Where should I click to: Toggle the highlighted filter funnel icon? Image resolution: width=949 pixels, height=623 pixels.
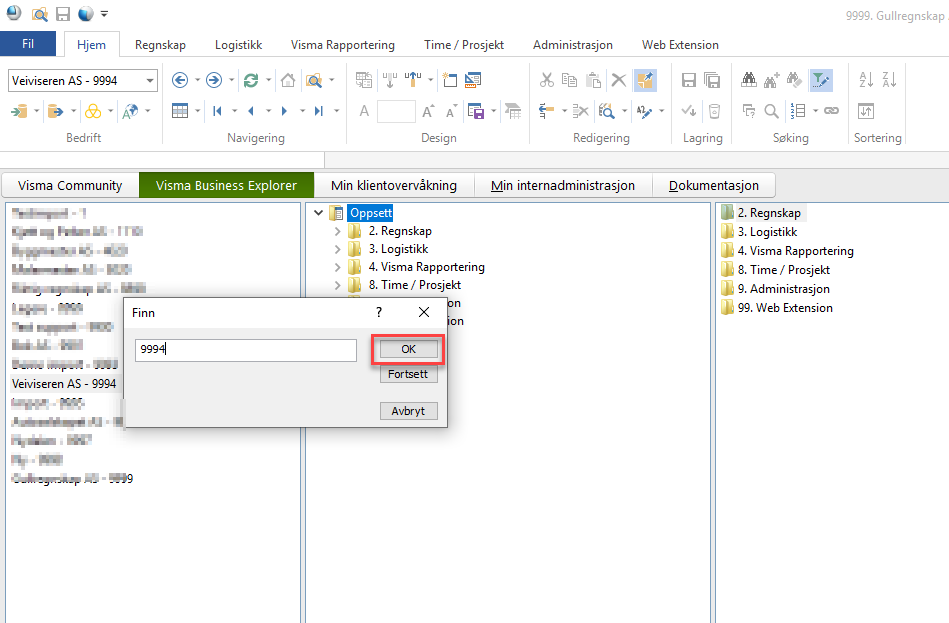(821, 80)
